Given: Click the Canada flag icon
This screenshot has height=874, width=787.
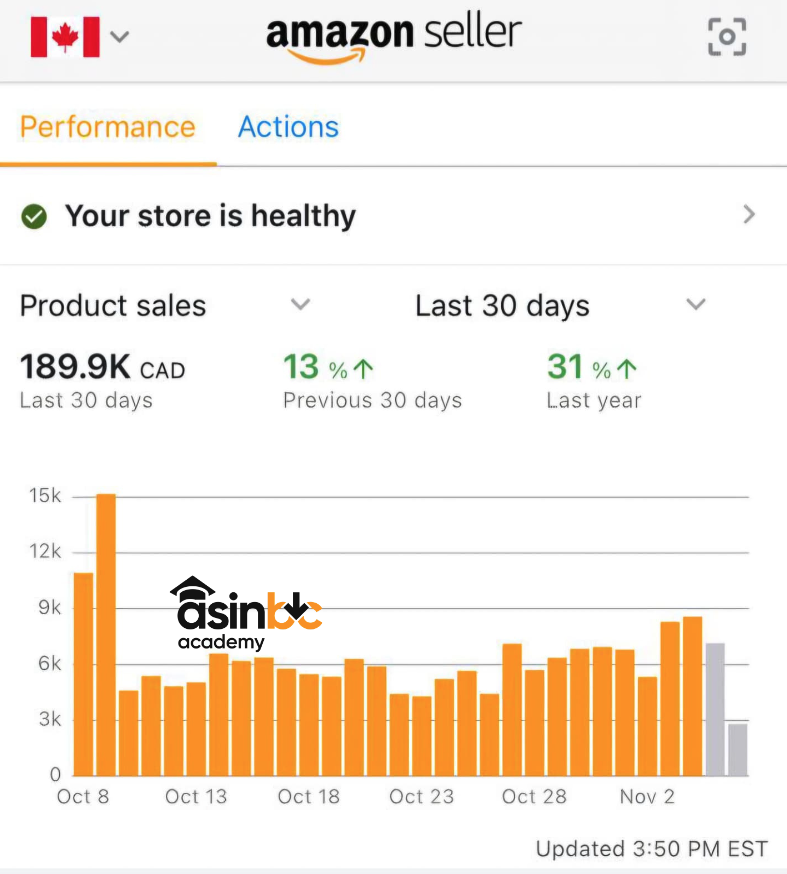Looking at the screenshot, I should click(x=65, y=37).
